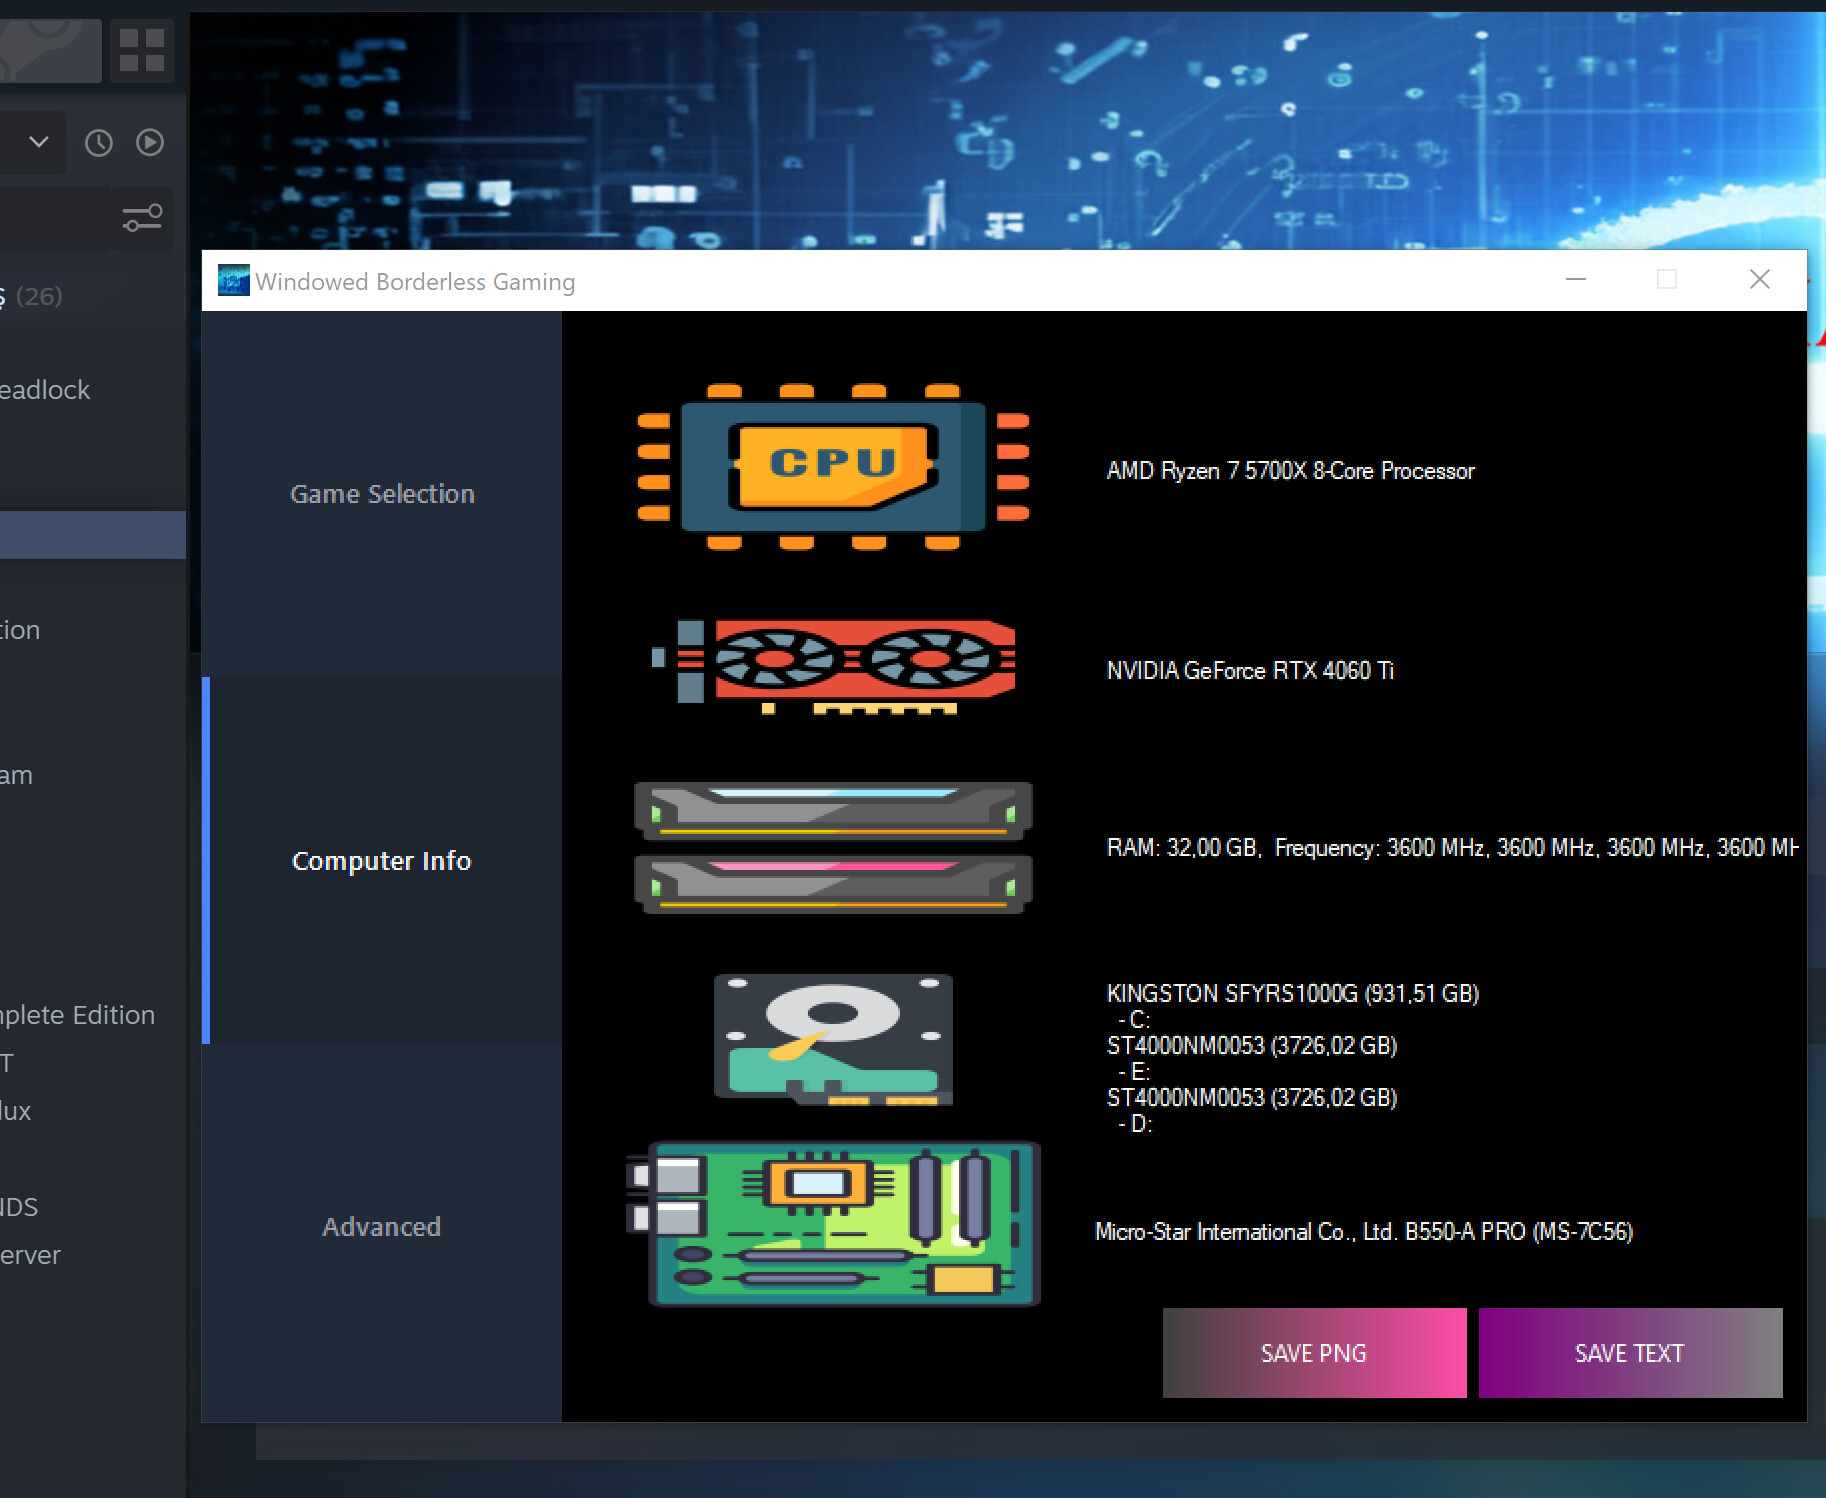Click the graphics card icon

pyautogui.click(x=833, y=665)
